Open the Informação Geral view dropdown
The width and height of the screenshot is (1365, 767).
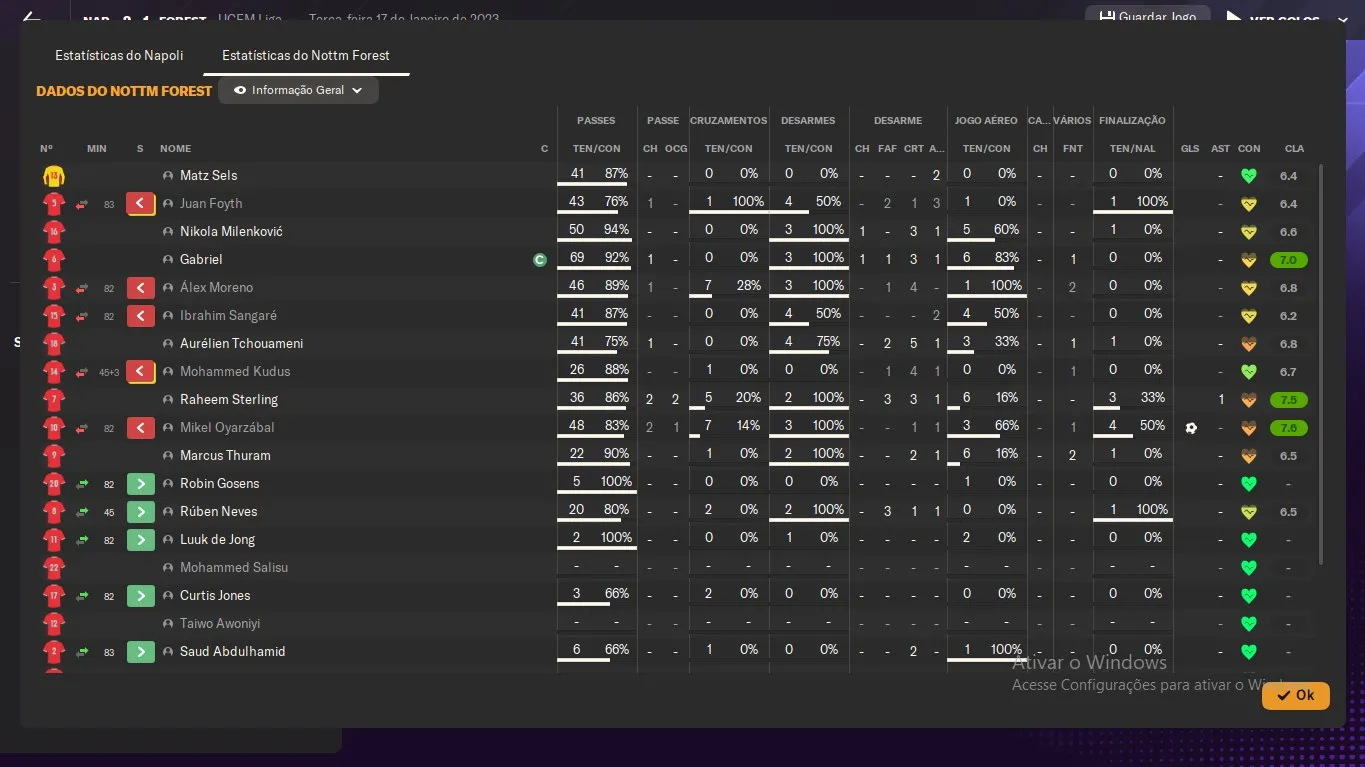298,90
